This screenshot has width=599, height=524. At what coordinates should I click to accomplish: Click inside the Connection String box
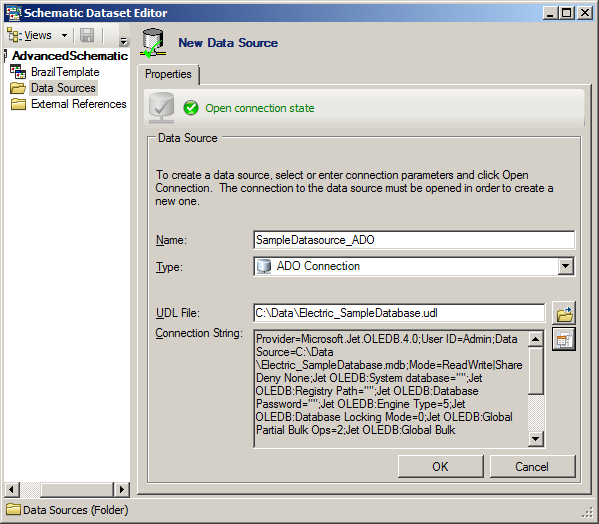[390, 388]
